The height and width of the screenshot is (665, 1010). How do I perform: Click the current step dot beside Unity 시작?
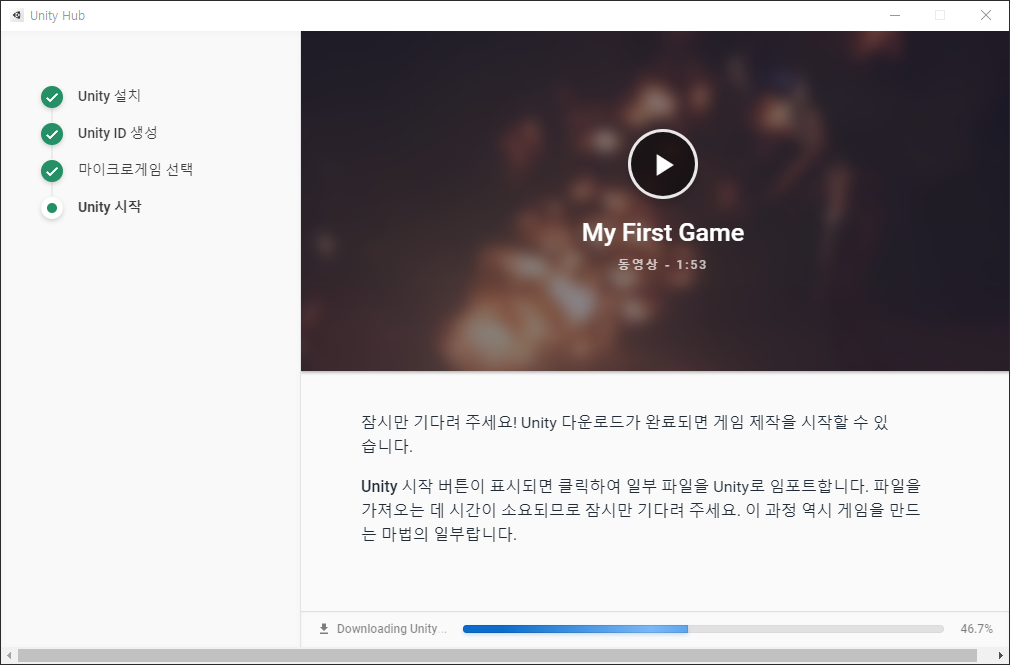[x=52, y=207]
